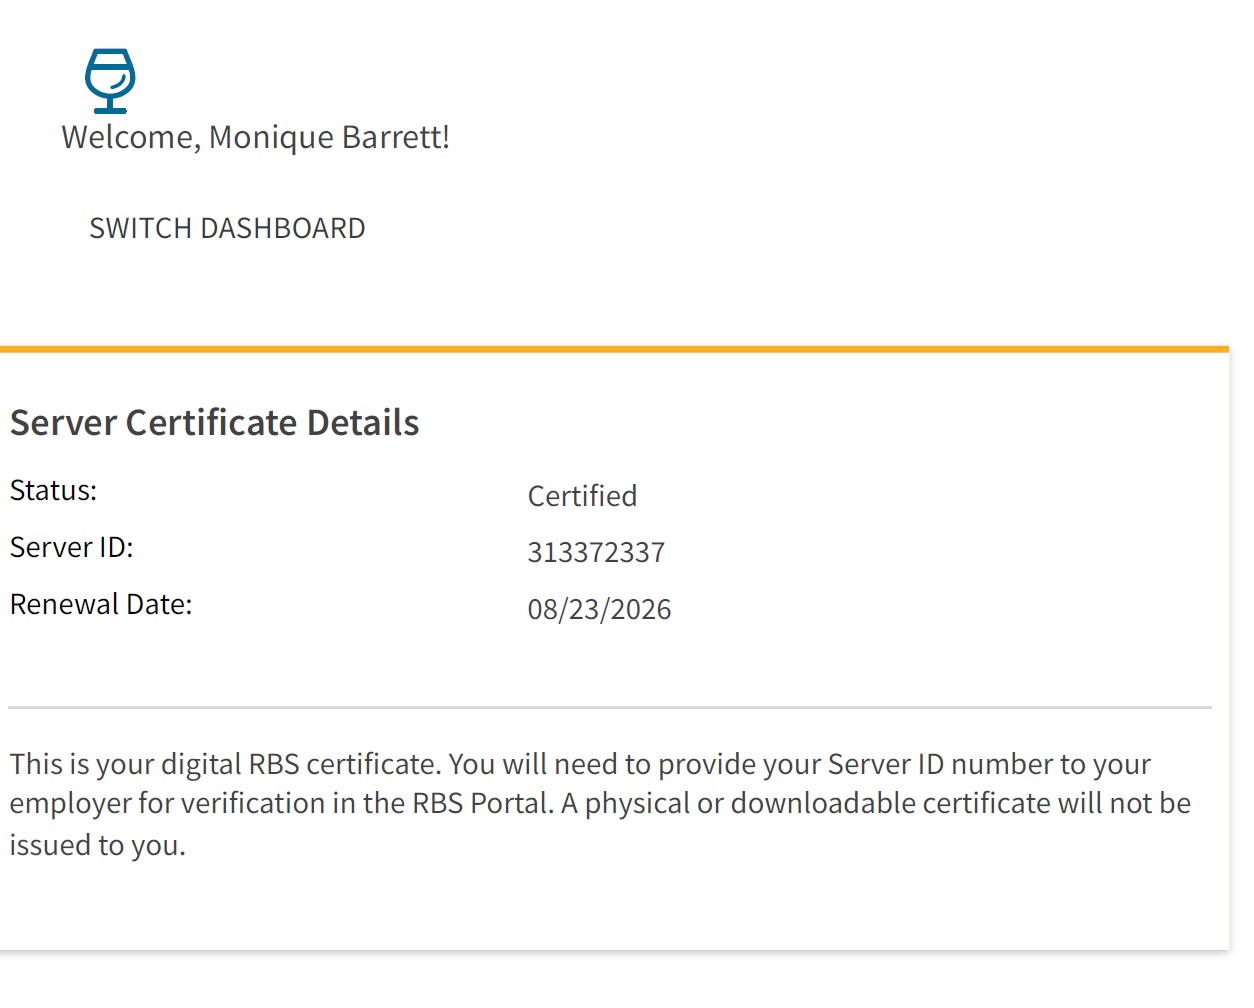
Task: Click the wine glass logo icon
Action: (109, 80)
